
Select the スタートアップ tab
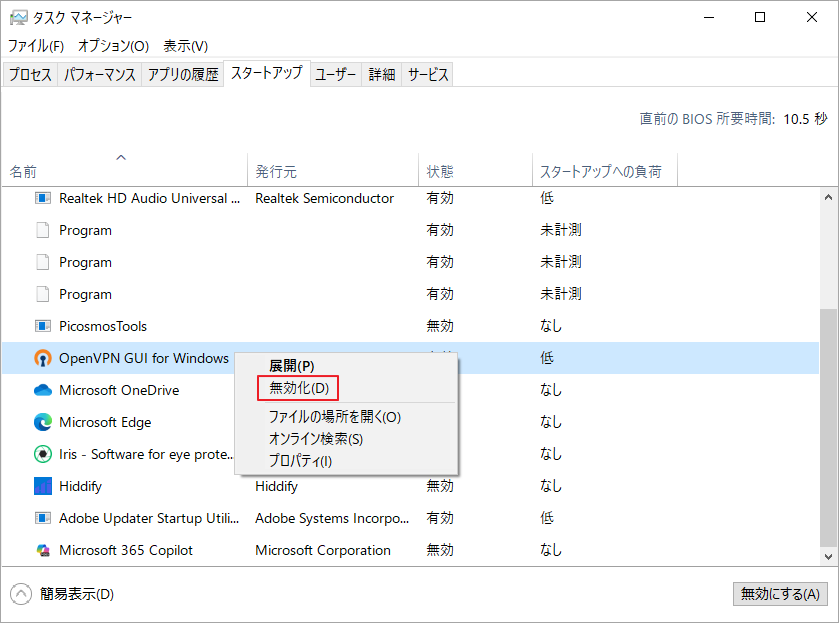point(267,73)
